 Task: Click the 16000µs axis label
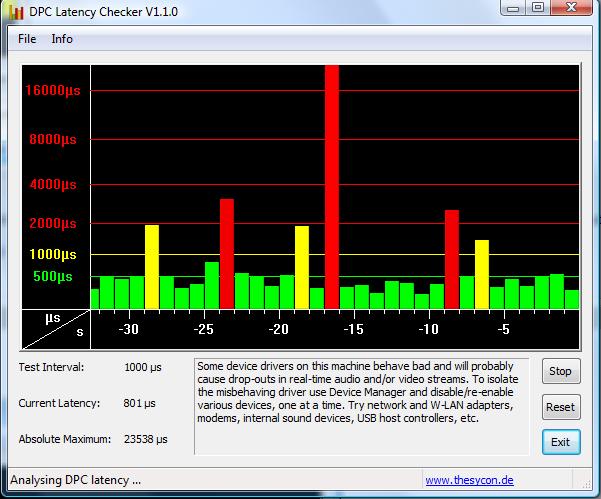tap(53, 90)
